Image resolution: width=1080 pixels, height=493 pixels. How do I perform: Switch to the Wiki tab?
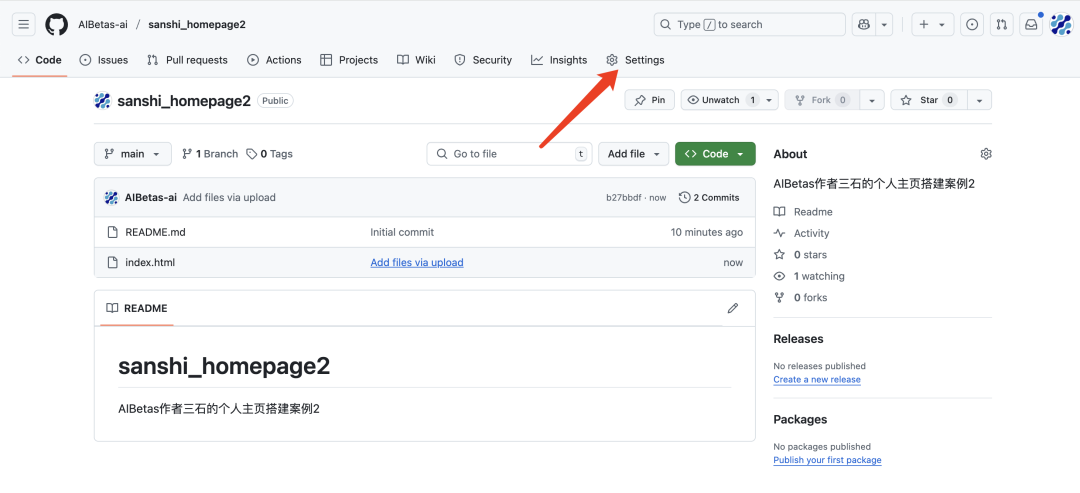pos(417,60)
